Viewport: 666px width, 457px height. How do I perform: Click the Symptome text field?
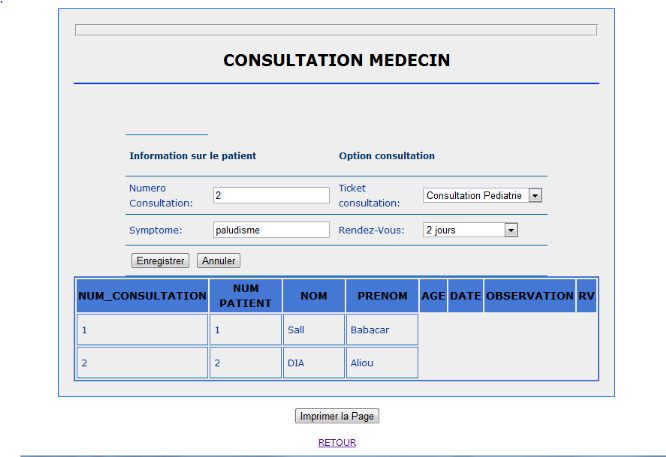pos(271,230)
